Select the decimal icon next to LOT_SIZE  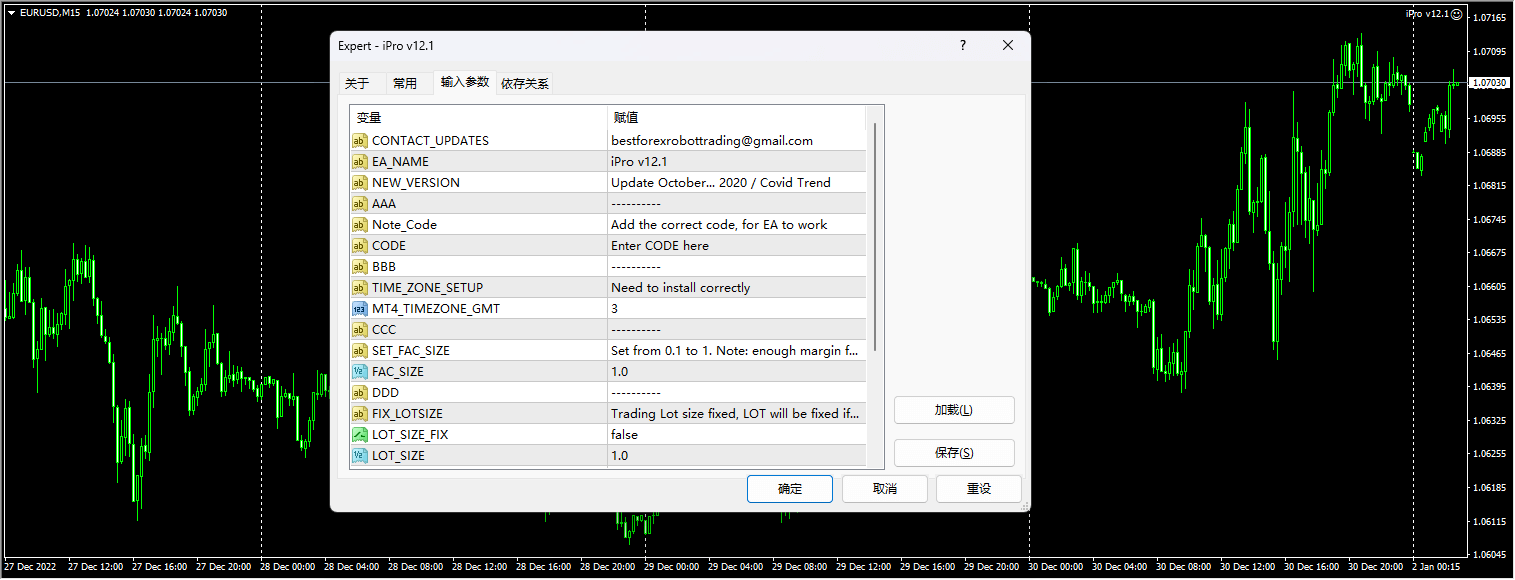point(360,455)
